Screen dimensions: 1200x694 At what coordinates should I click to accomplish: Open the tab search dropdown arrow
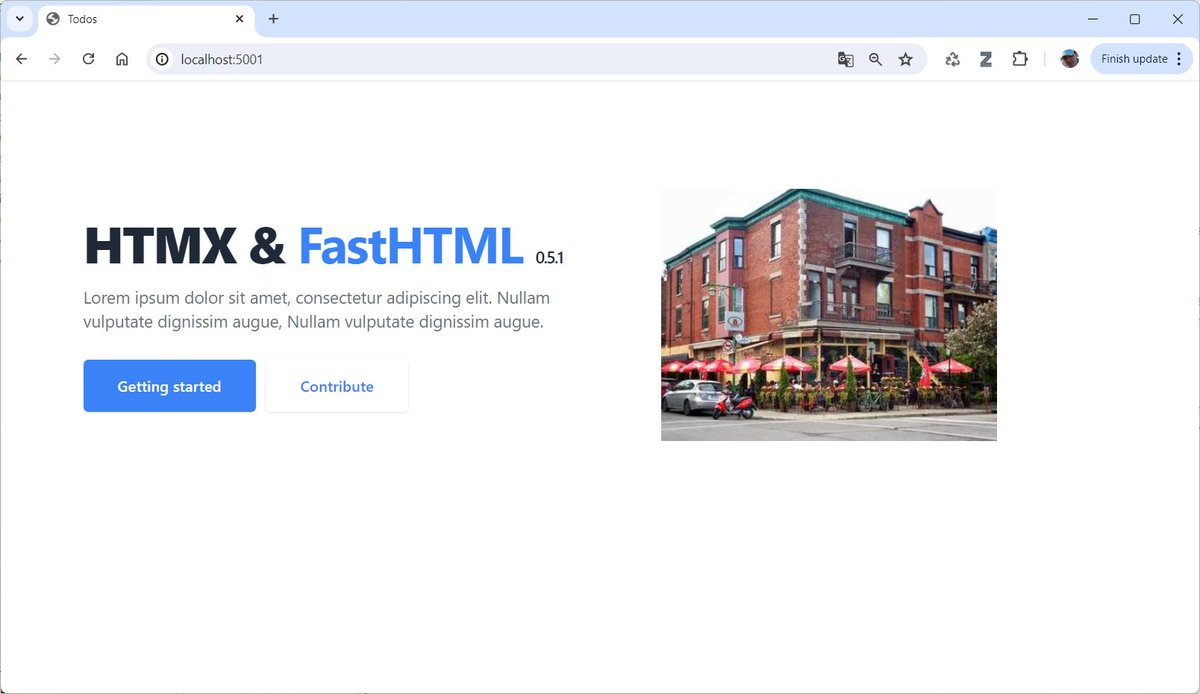[x=19, y=19]
